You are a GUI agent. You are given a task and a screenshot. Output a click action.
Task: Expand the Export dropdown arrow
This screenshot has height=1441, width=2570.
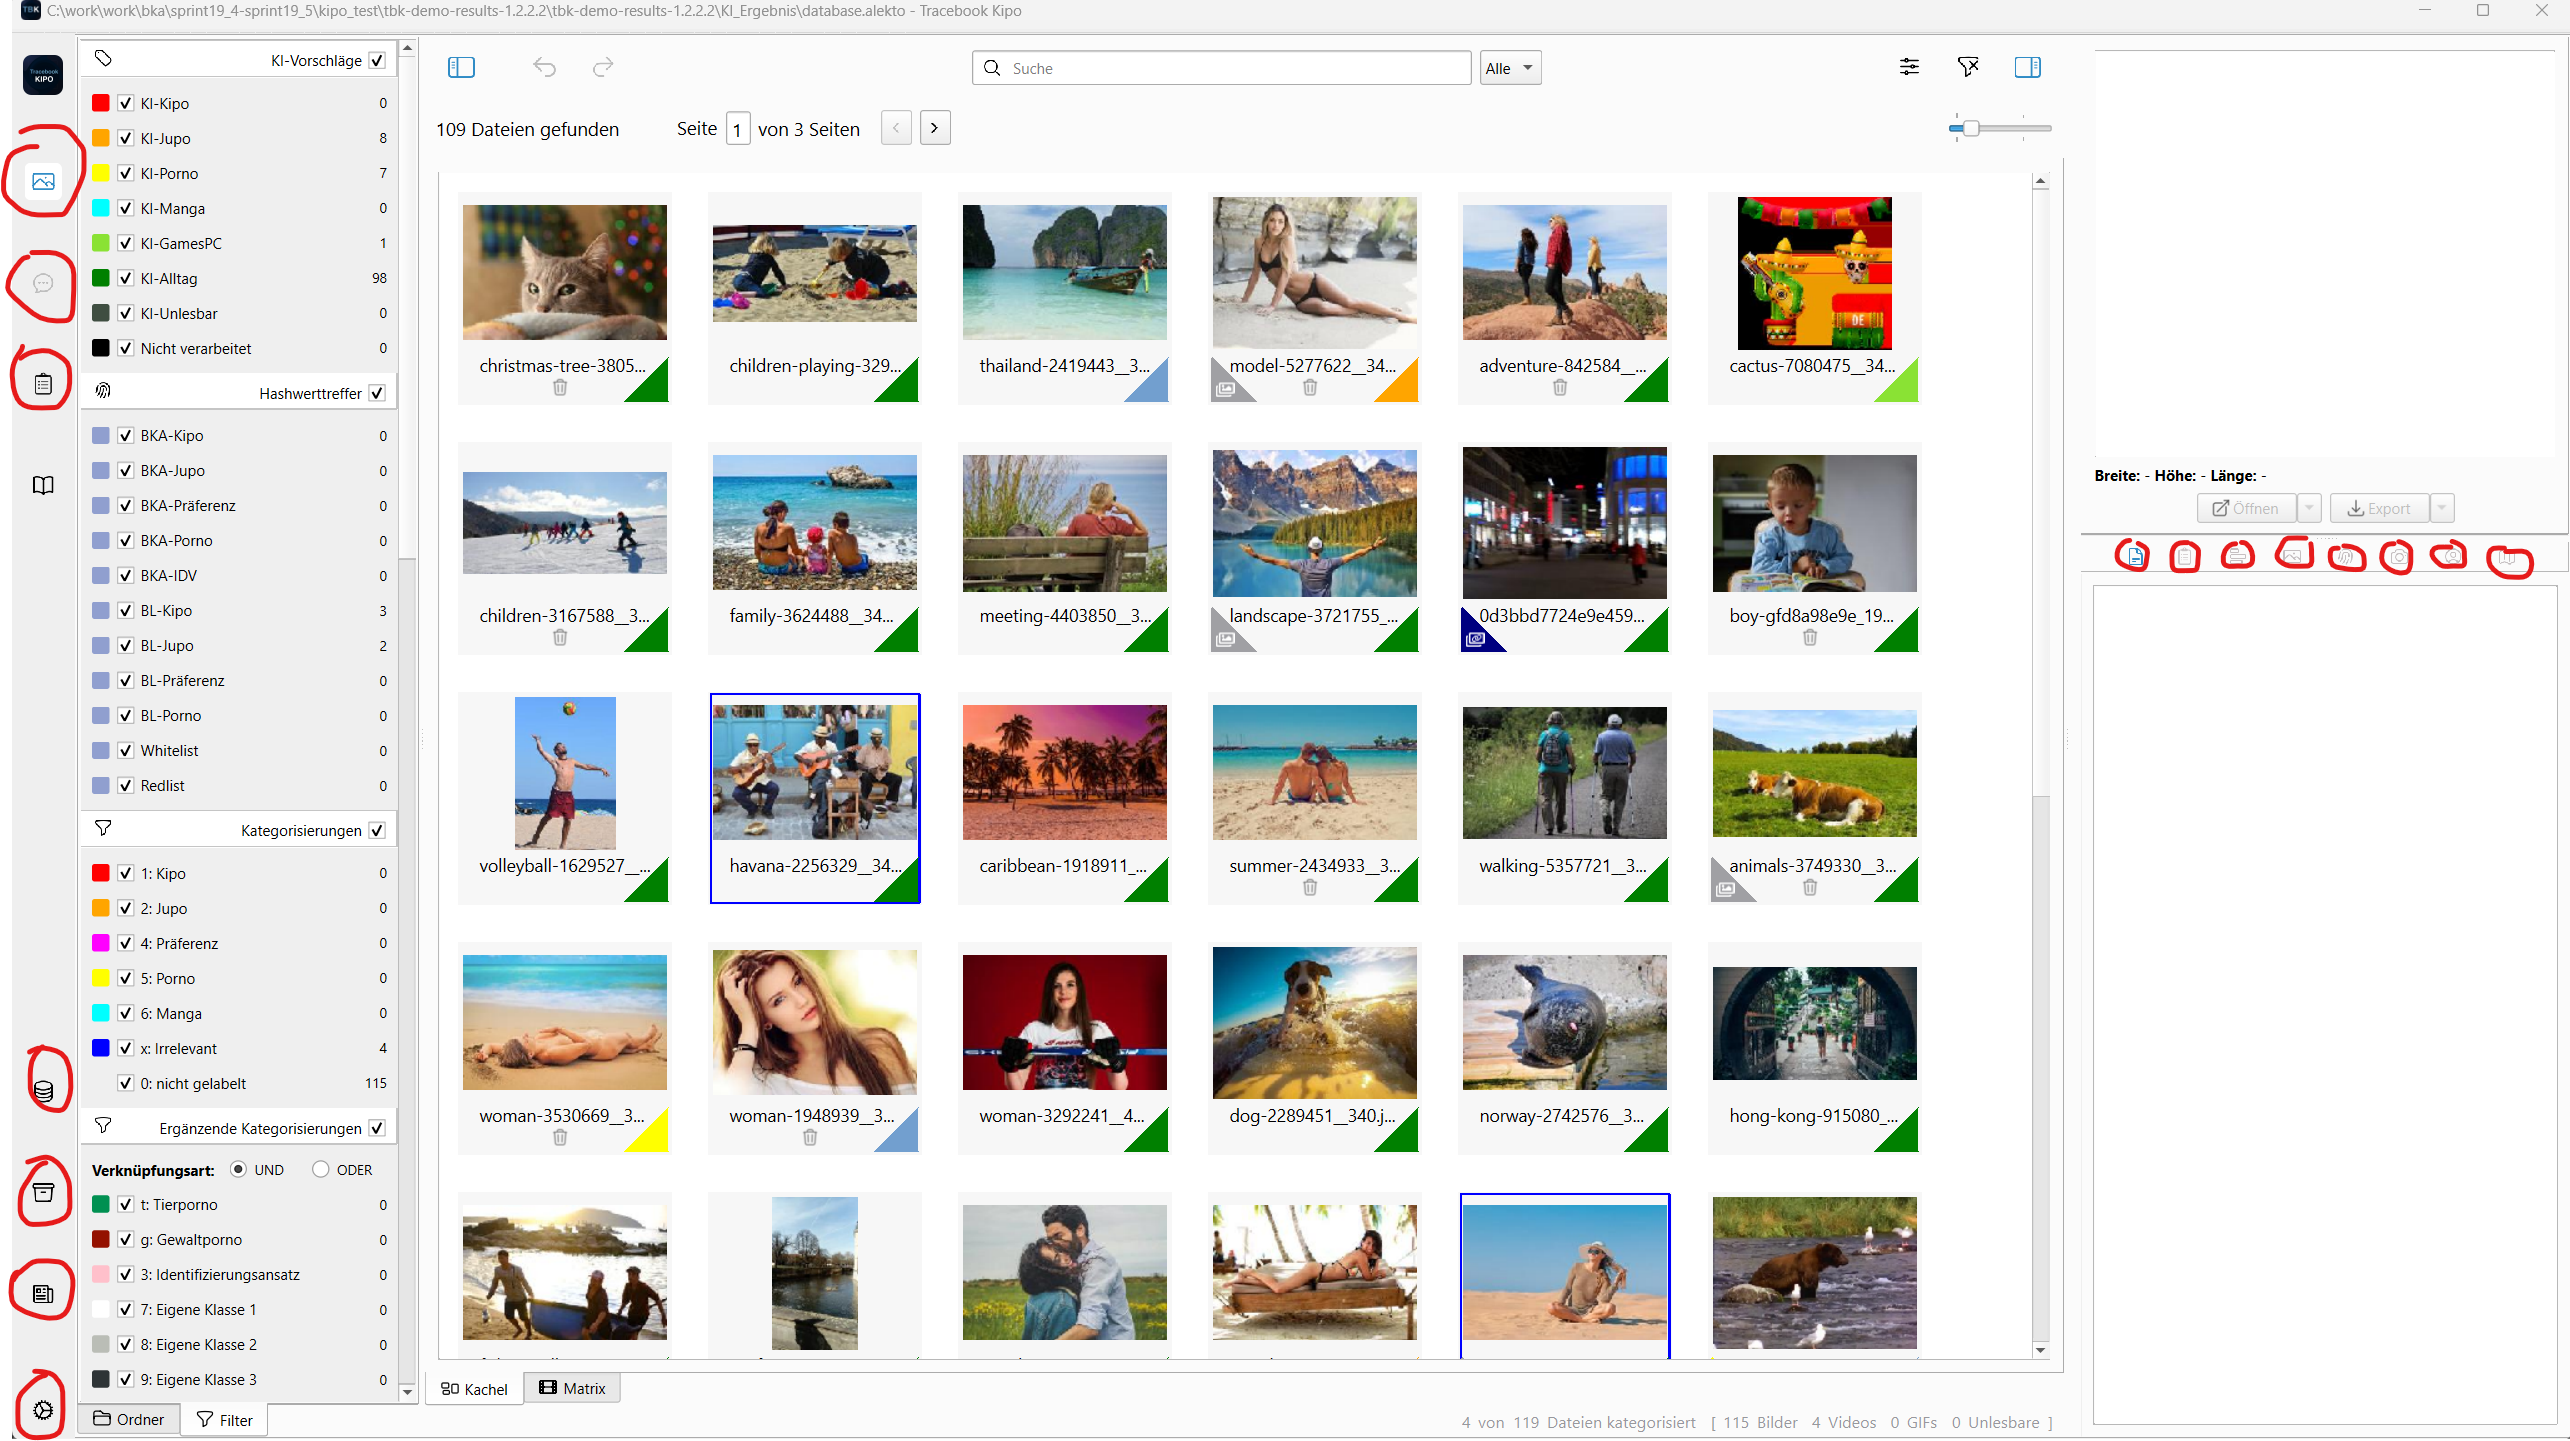[2442, 508]
